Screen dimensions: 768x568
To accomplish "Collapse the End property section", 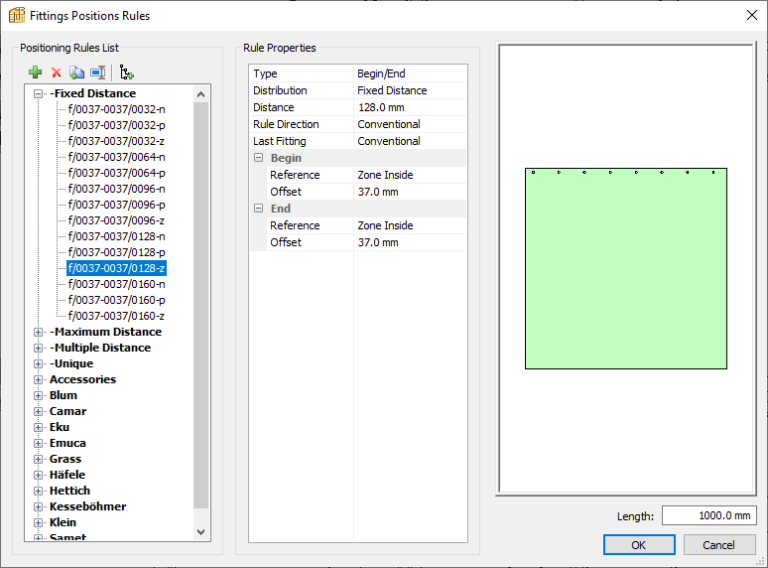I will 259,208.
